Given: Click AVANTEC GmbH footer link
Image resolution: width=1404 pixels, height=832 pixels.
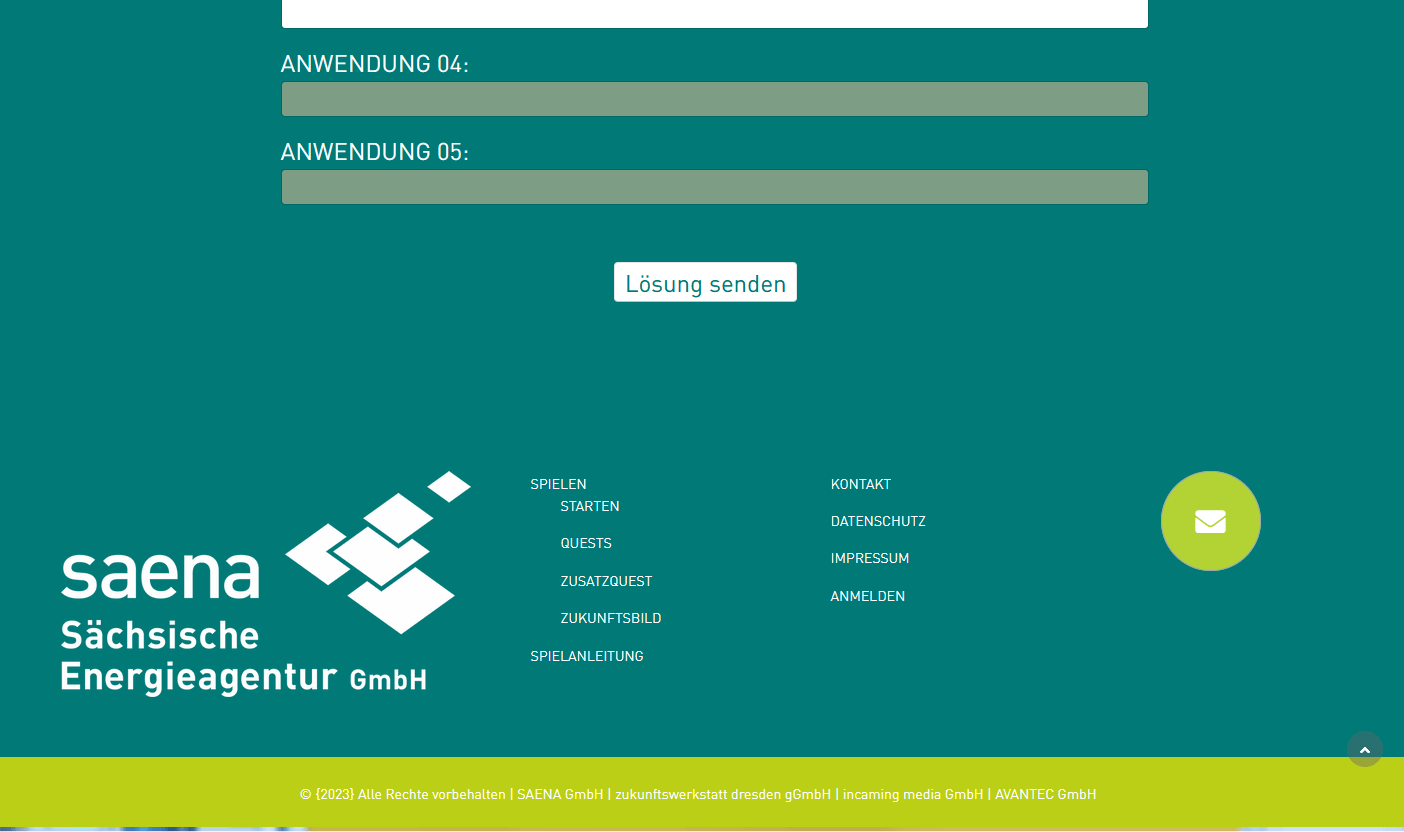Looking at the screenshot, I should 1045,794.
